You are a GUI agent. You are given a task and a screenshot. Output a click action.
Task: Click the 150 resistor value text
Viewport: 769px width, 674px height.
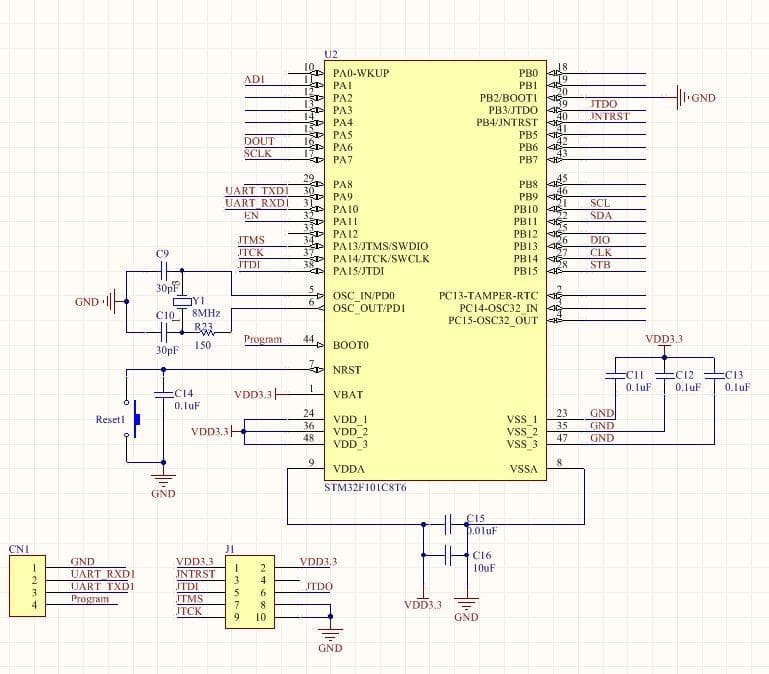203,345
